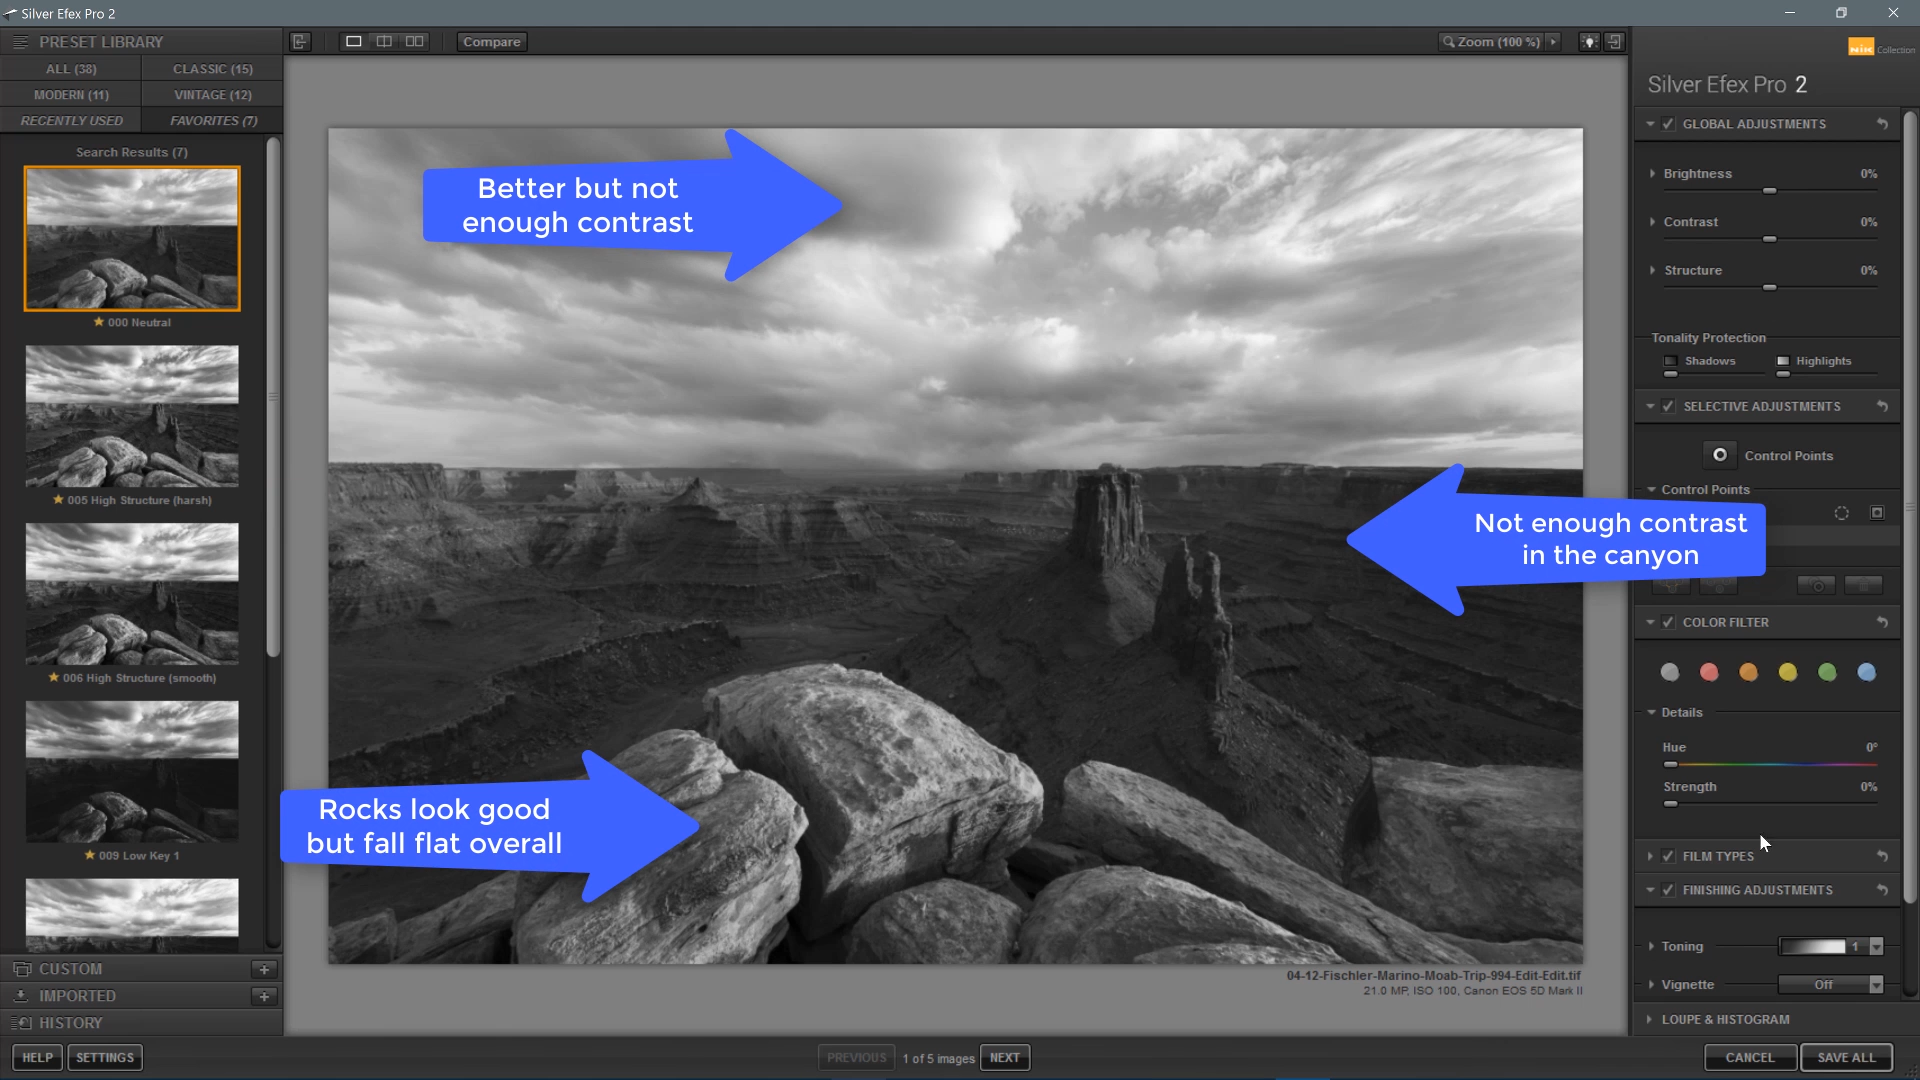Show FAVORITES (7) presets
Viewport: 1920px width, 1080px height.
(x=212, y=120)
